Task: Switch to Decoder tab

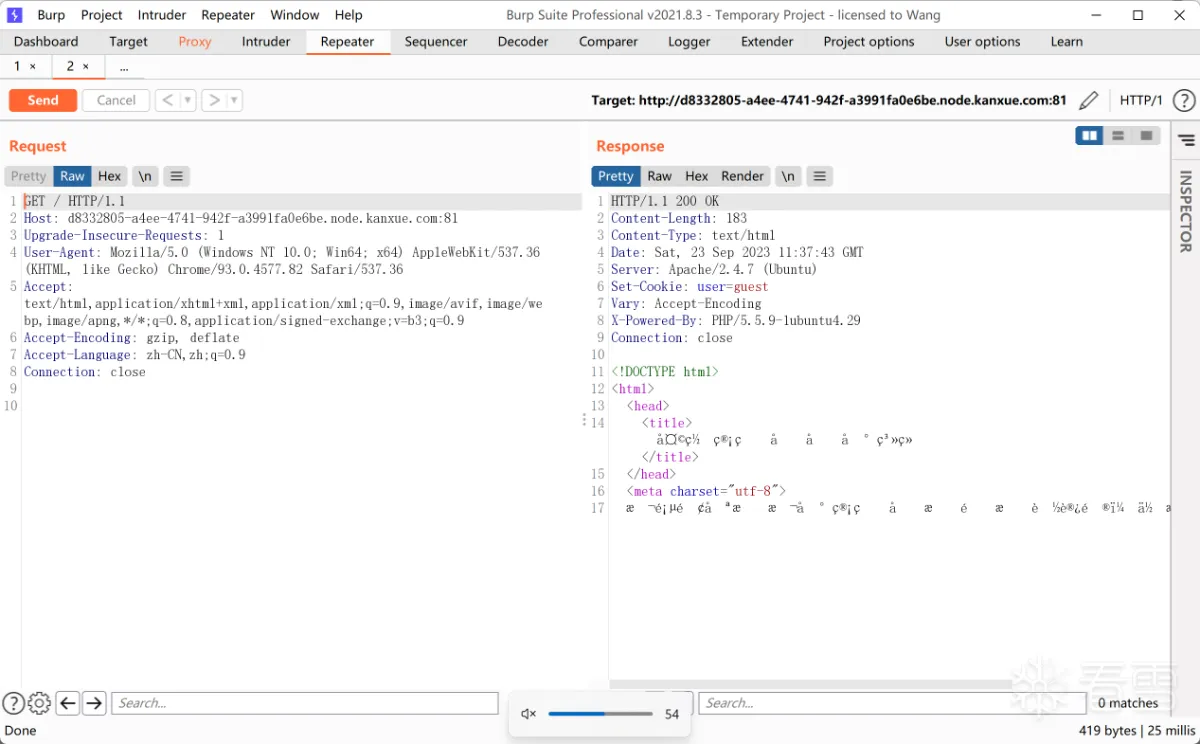Action: point(523,41)
